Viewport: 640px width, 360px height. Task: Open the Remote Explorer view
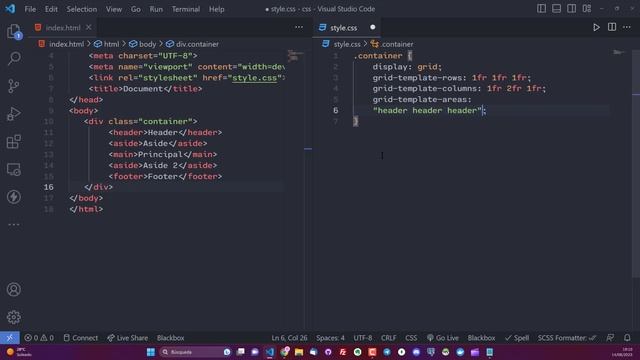pos(13,169)
